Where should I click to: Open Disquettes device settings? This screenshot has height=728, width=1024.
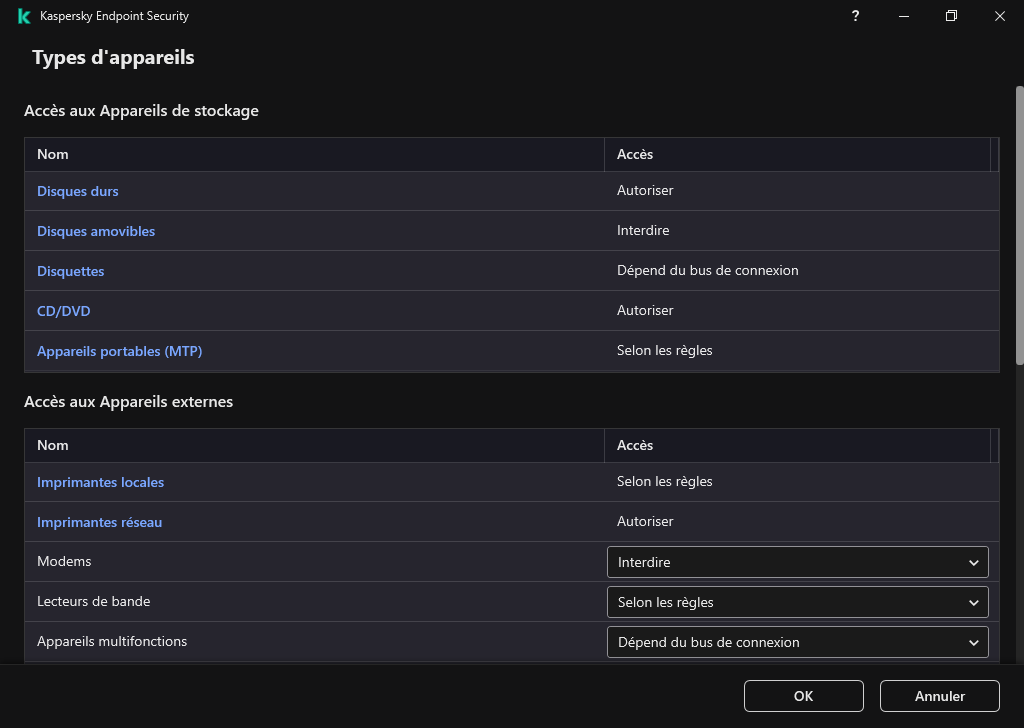(70, 271)
